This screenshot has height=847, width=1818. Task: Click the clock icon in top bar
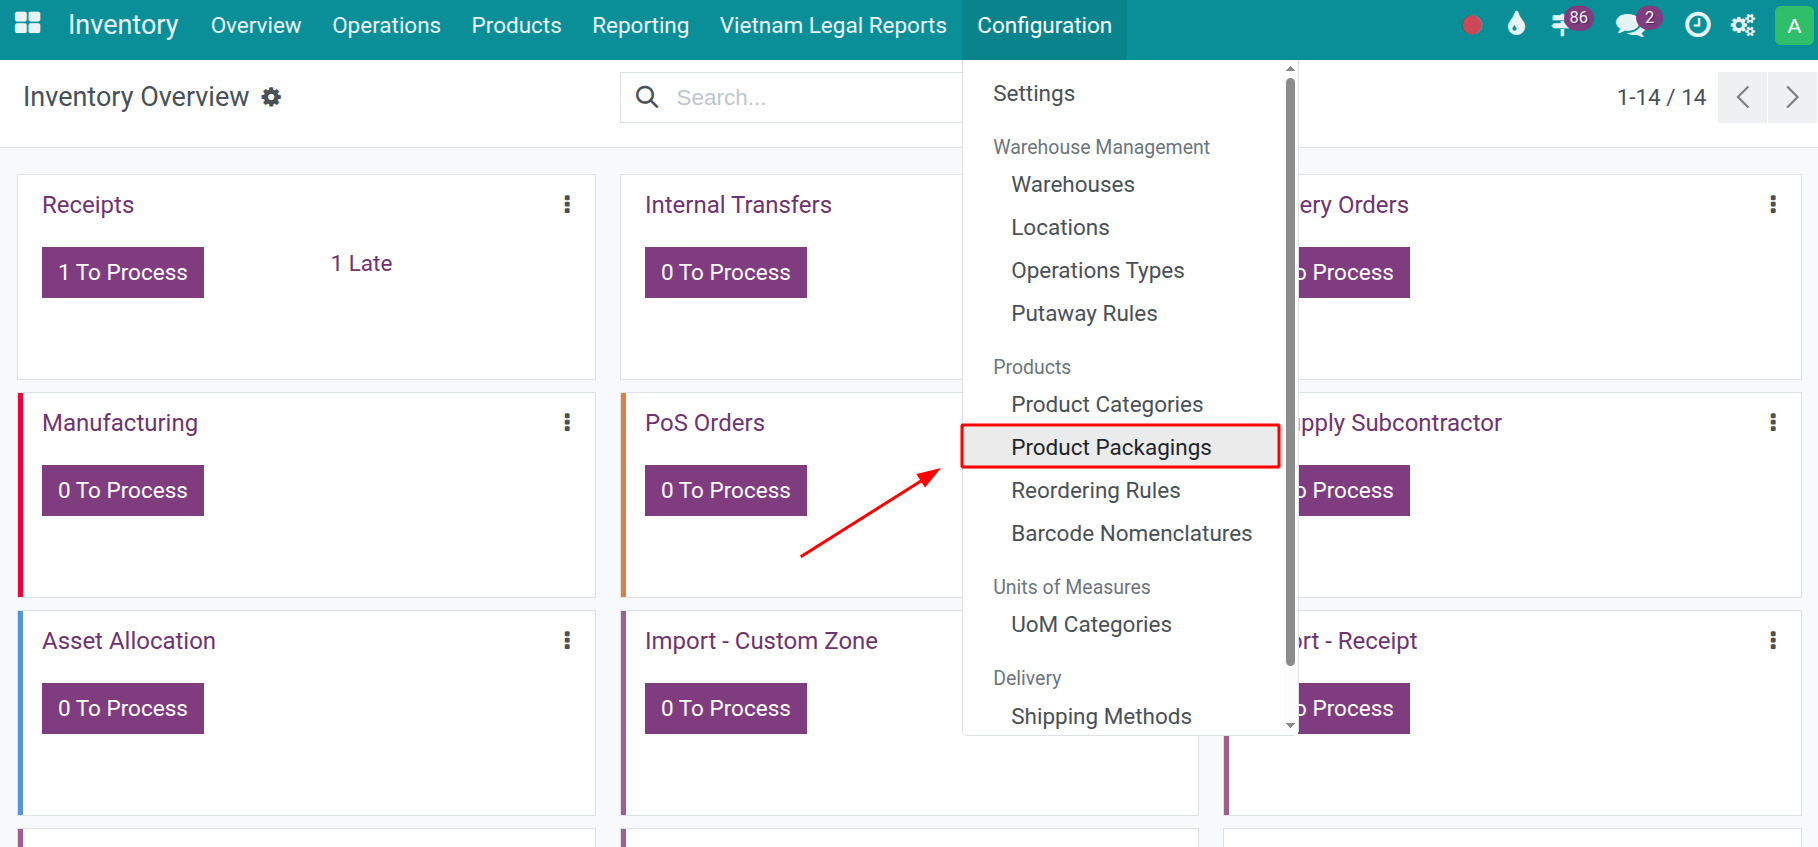click(x=1697, y=25)
